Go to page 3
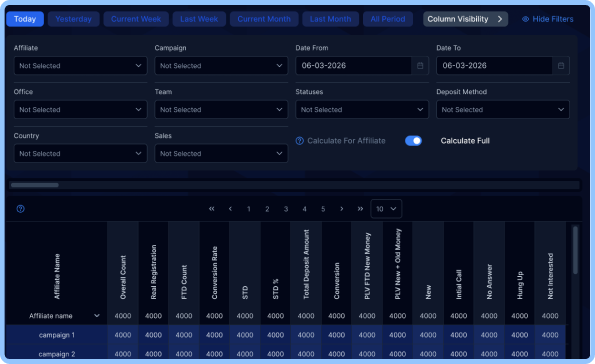This screenshot has height=364, width=595. pyautogui.click(x=286, y=209)
